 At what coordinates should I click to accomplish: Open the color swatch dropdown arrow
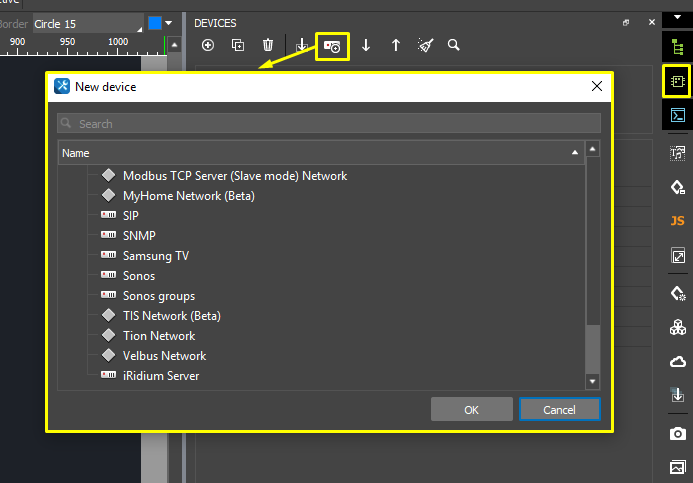click(x=169, y=23)
